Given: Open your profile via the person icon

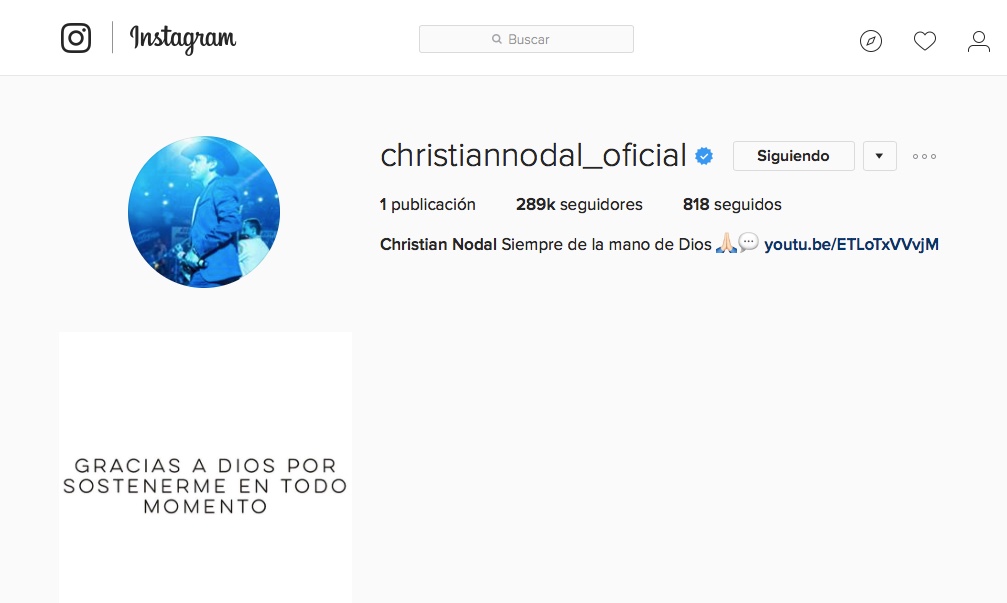Looking at the screenshot, I should tap(979, 41).
